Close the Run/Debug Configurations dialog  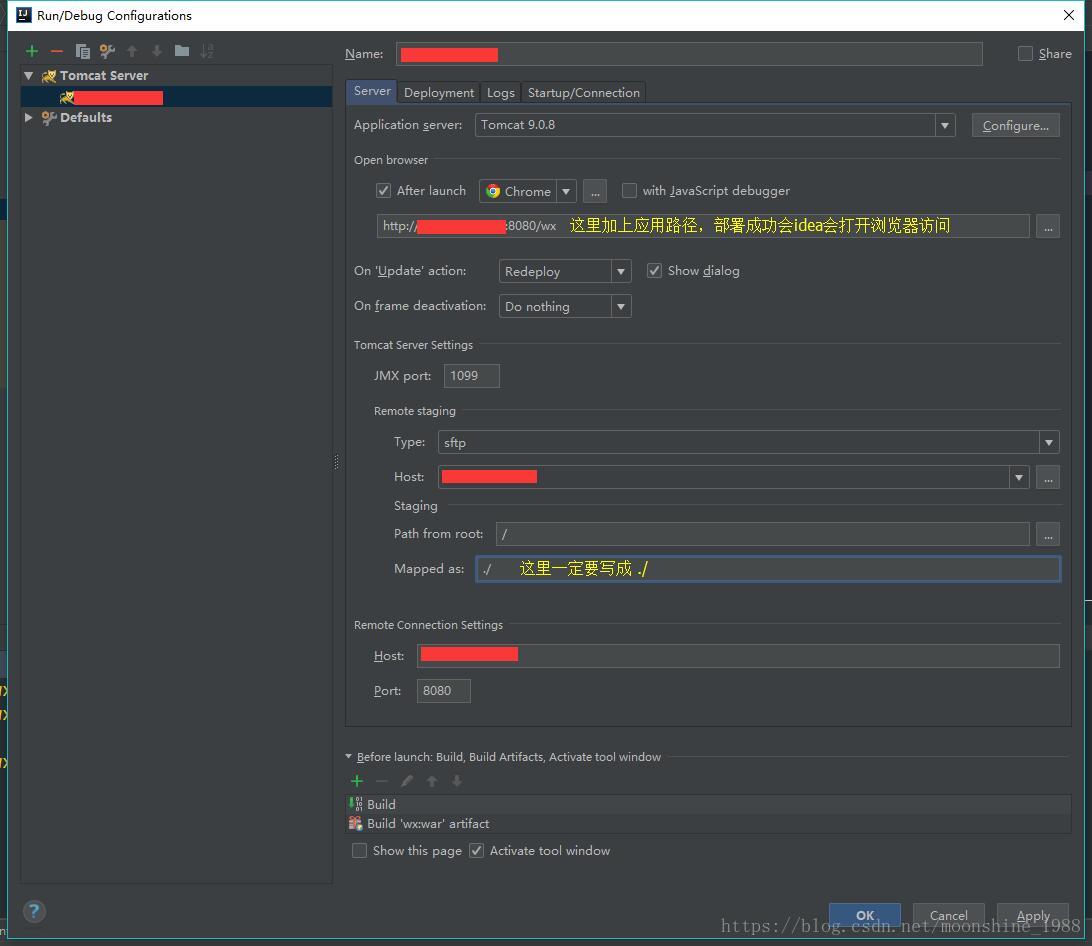pyautogui.click(x=1069, y=15)
